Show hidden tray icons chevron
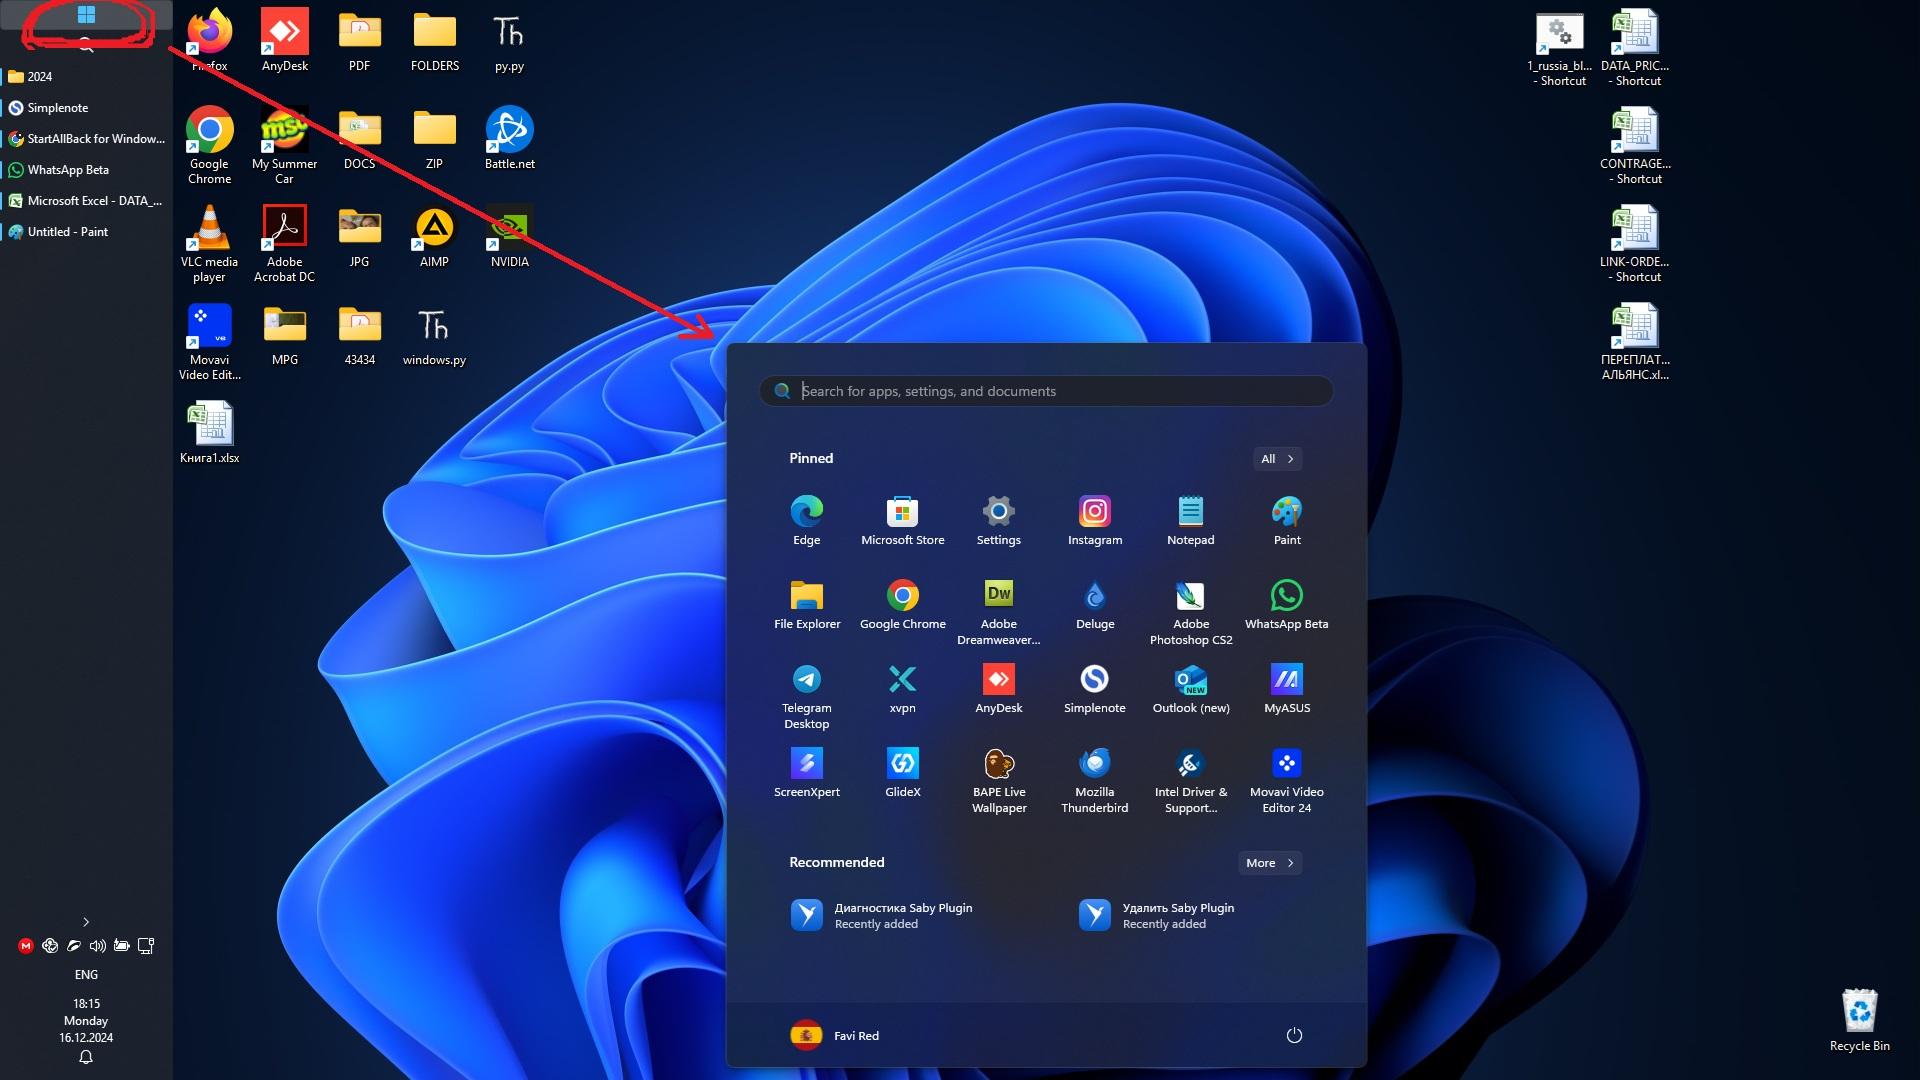Screen dimensions: 1920x1080 pos(86,921)
